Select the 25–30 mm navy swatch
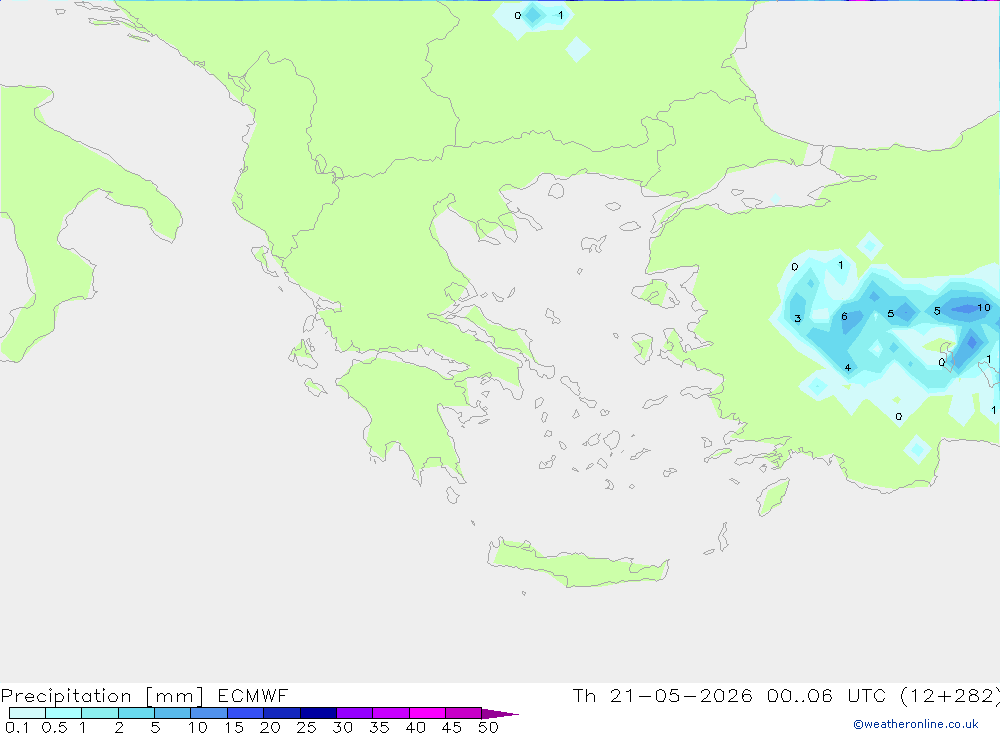1000x733 pixels. 318,713
